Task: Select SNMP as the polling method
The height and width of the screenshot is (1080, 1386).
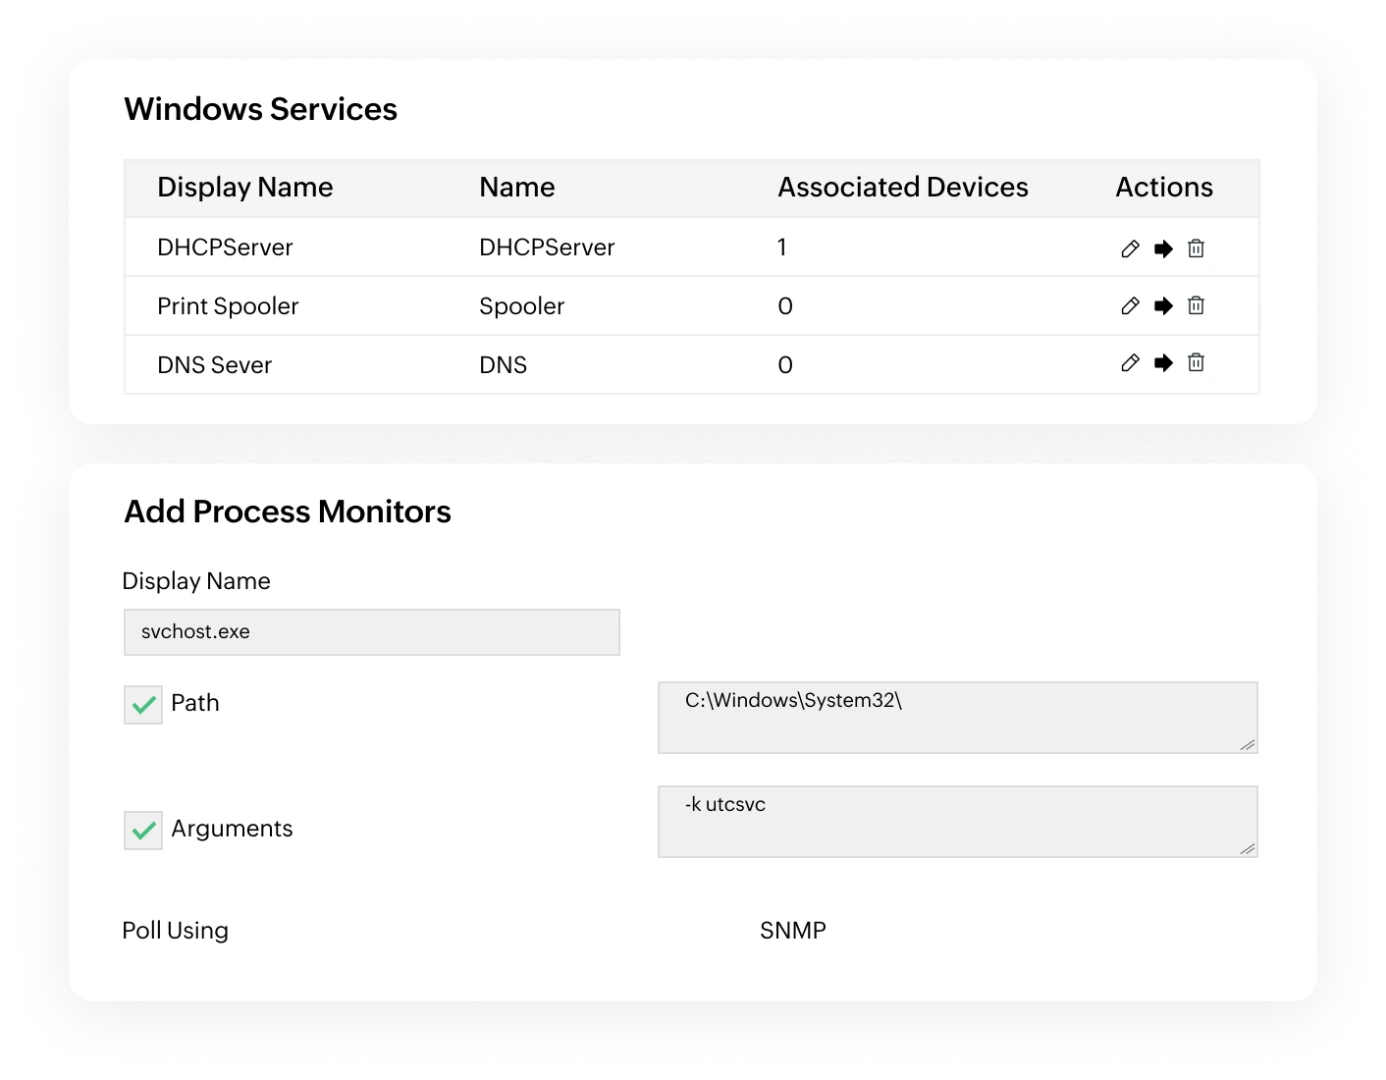Action: 792,930
